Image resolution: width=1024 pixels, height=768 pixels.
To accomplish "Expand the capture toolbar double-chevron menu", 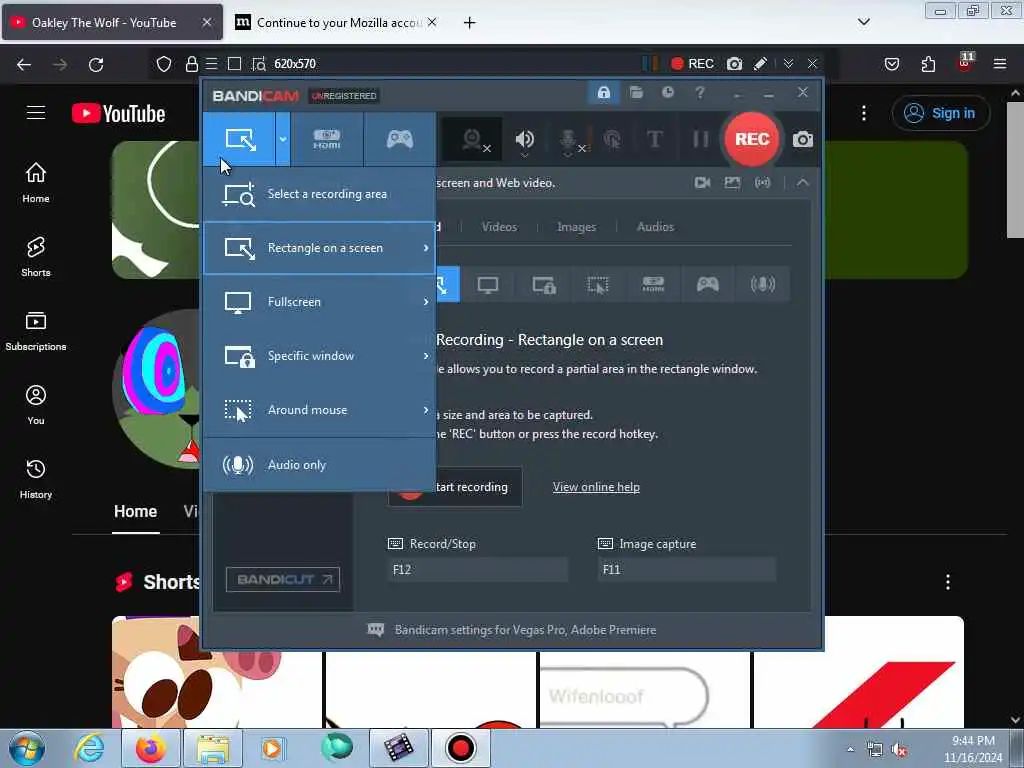I will click(788, 63).
